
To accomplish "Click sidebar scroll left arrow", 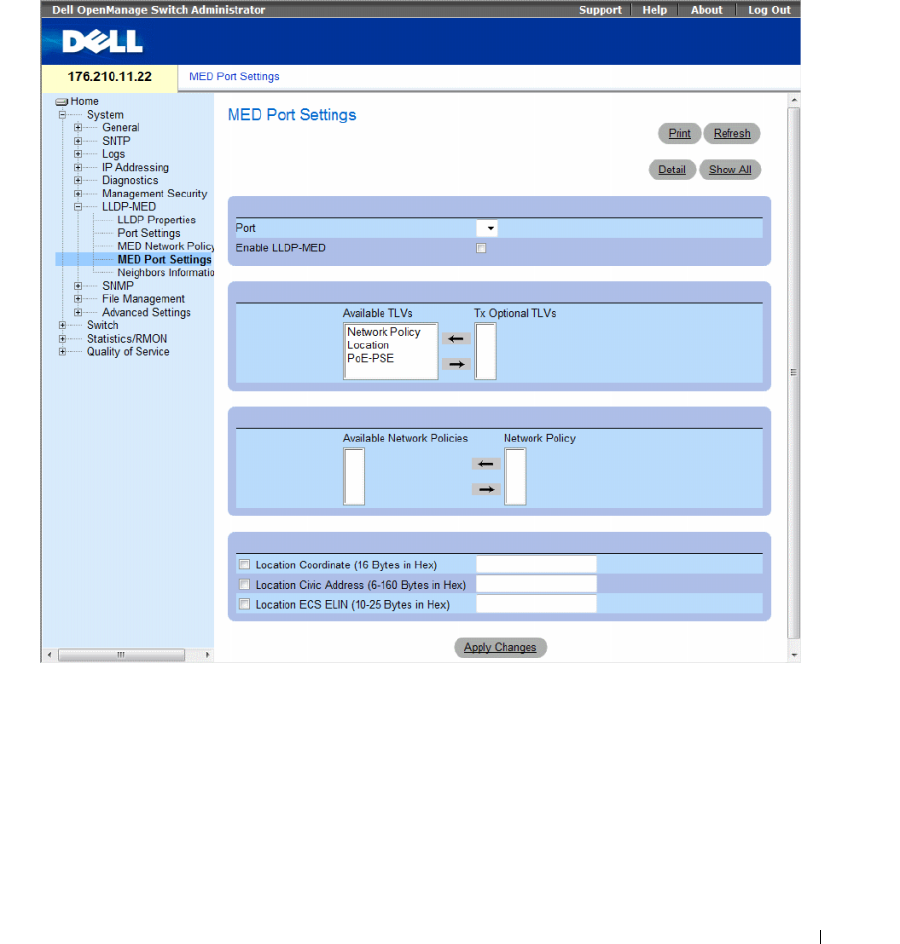I will tap(49, 655).
